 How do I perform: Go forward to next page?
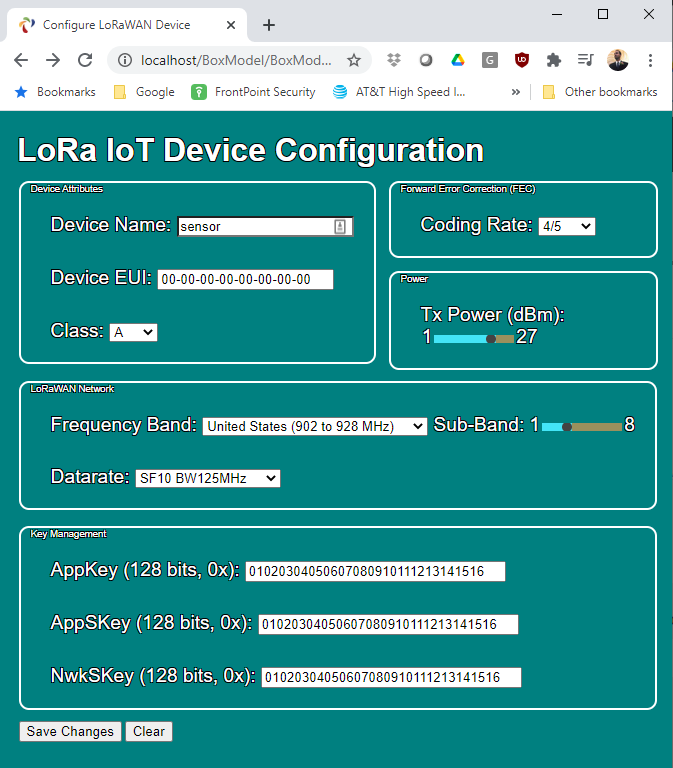pyautogui.click(x=53, y=60)
